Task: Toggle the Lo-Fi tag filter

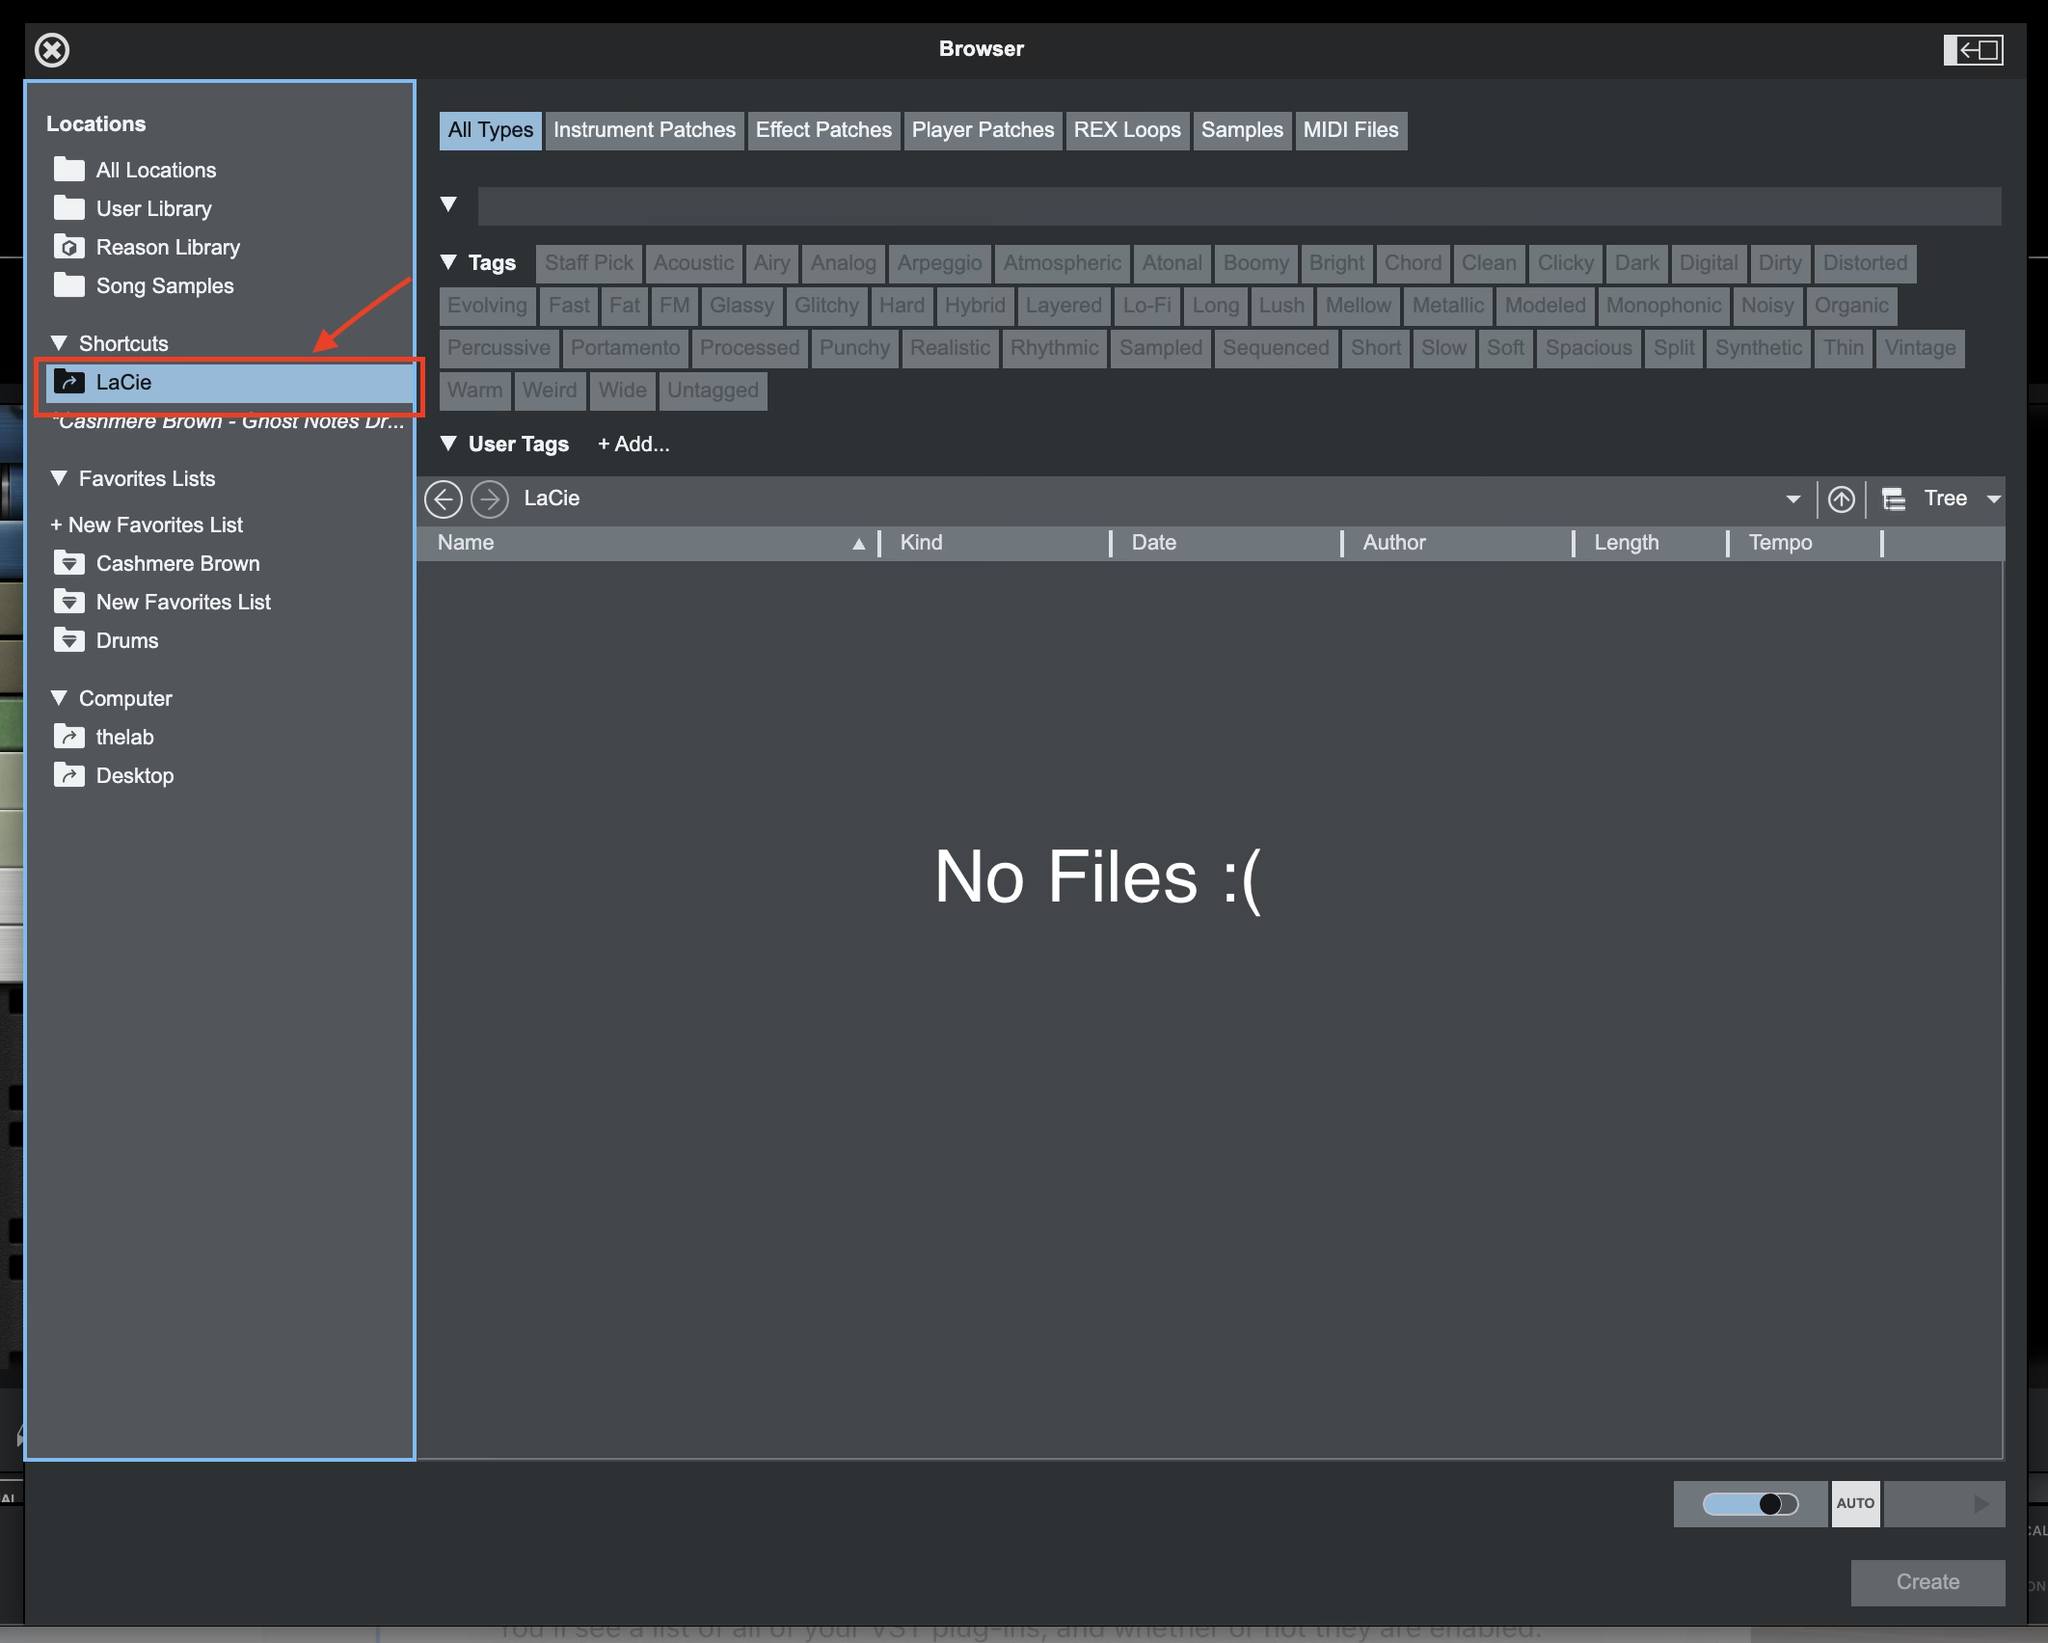Action: pos(1147,305)
